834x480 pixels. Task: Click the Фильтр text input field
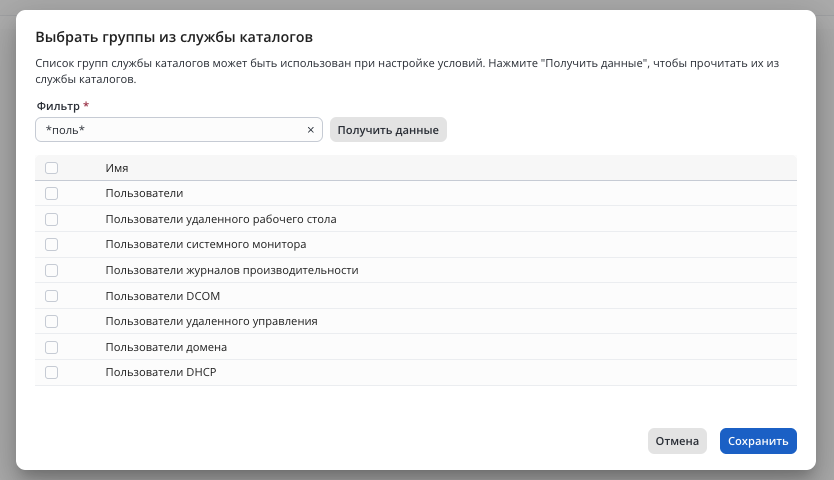click(x=170, y=130)
